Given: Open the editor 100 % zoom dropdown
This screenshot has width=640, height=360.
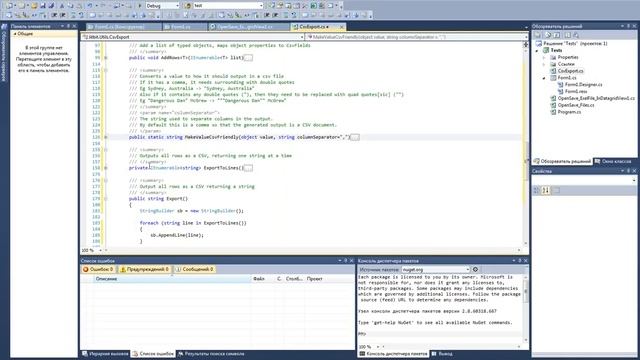Looking at the screenshot, I should pos(100,250).
